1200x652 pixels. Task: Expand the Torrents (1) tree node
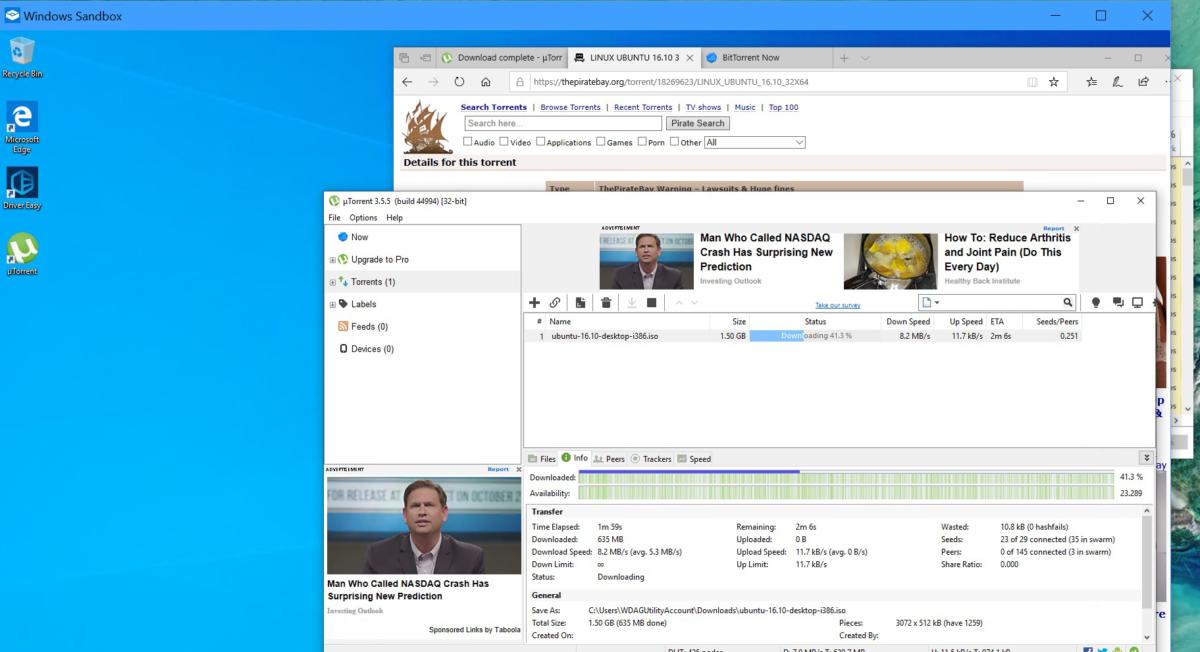tap(333, 282)
